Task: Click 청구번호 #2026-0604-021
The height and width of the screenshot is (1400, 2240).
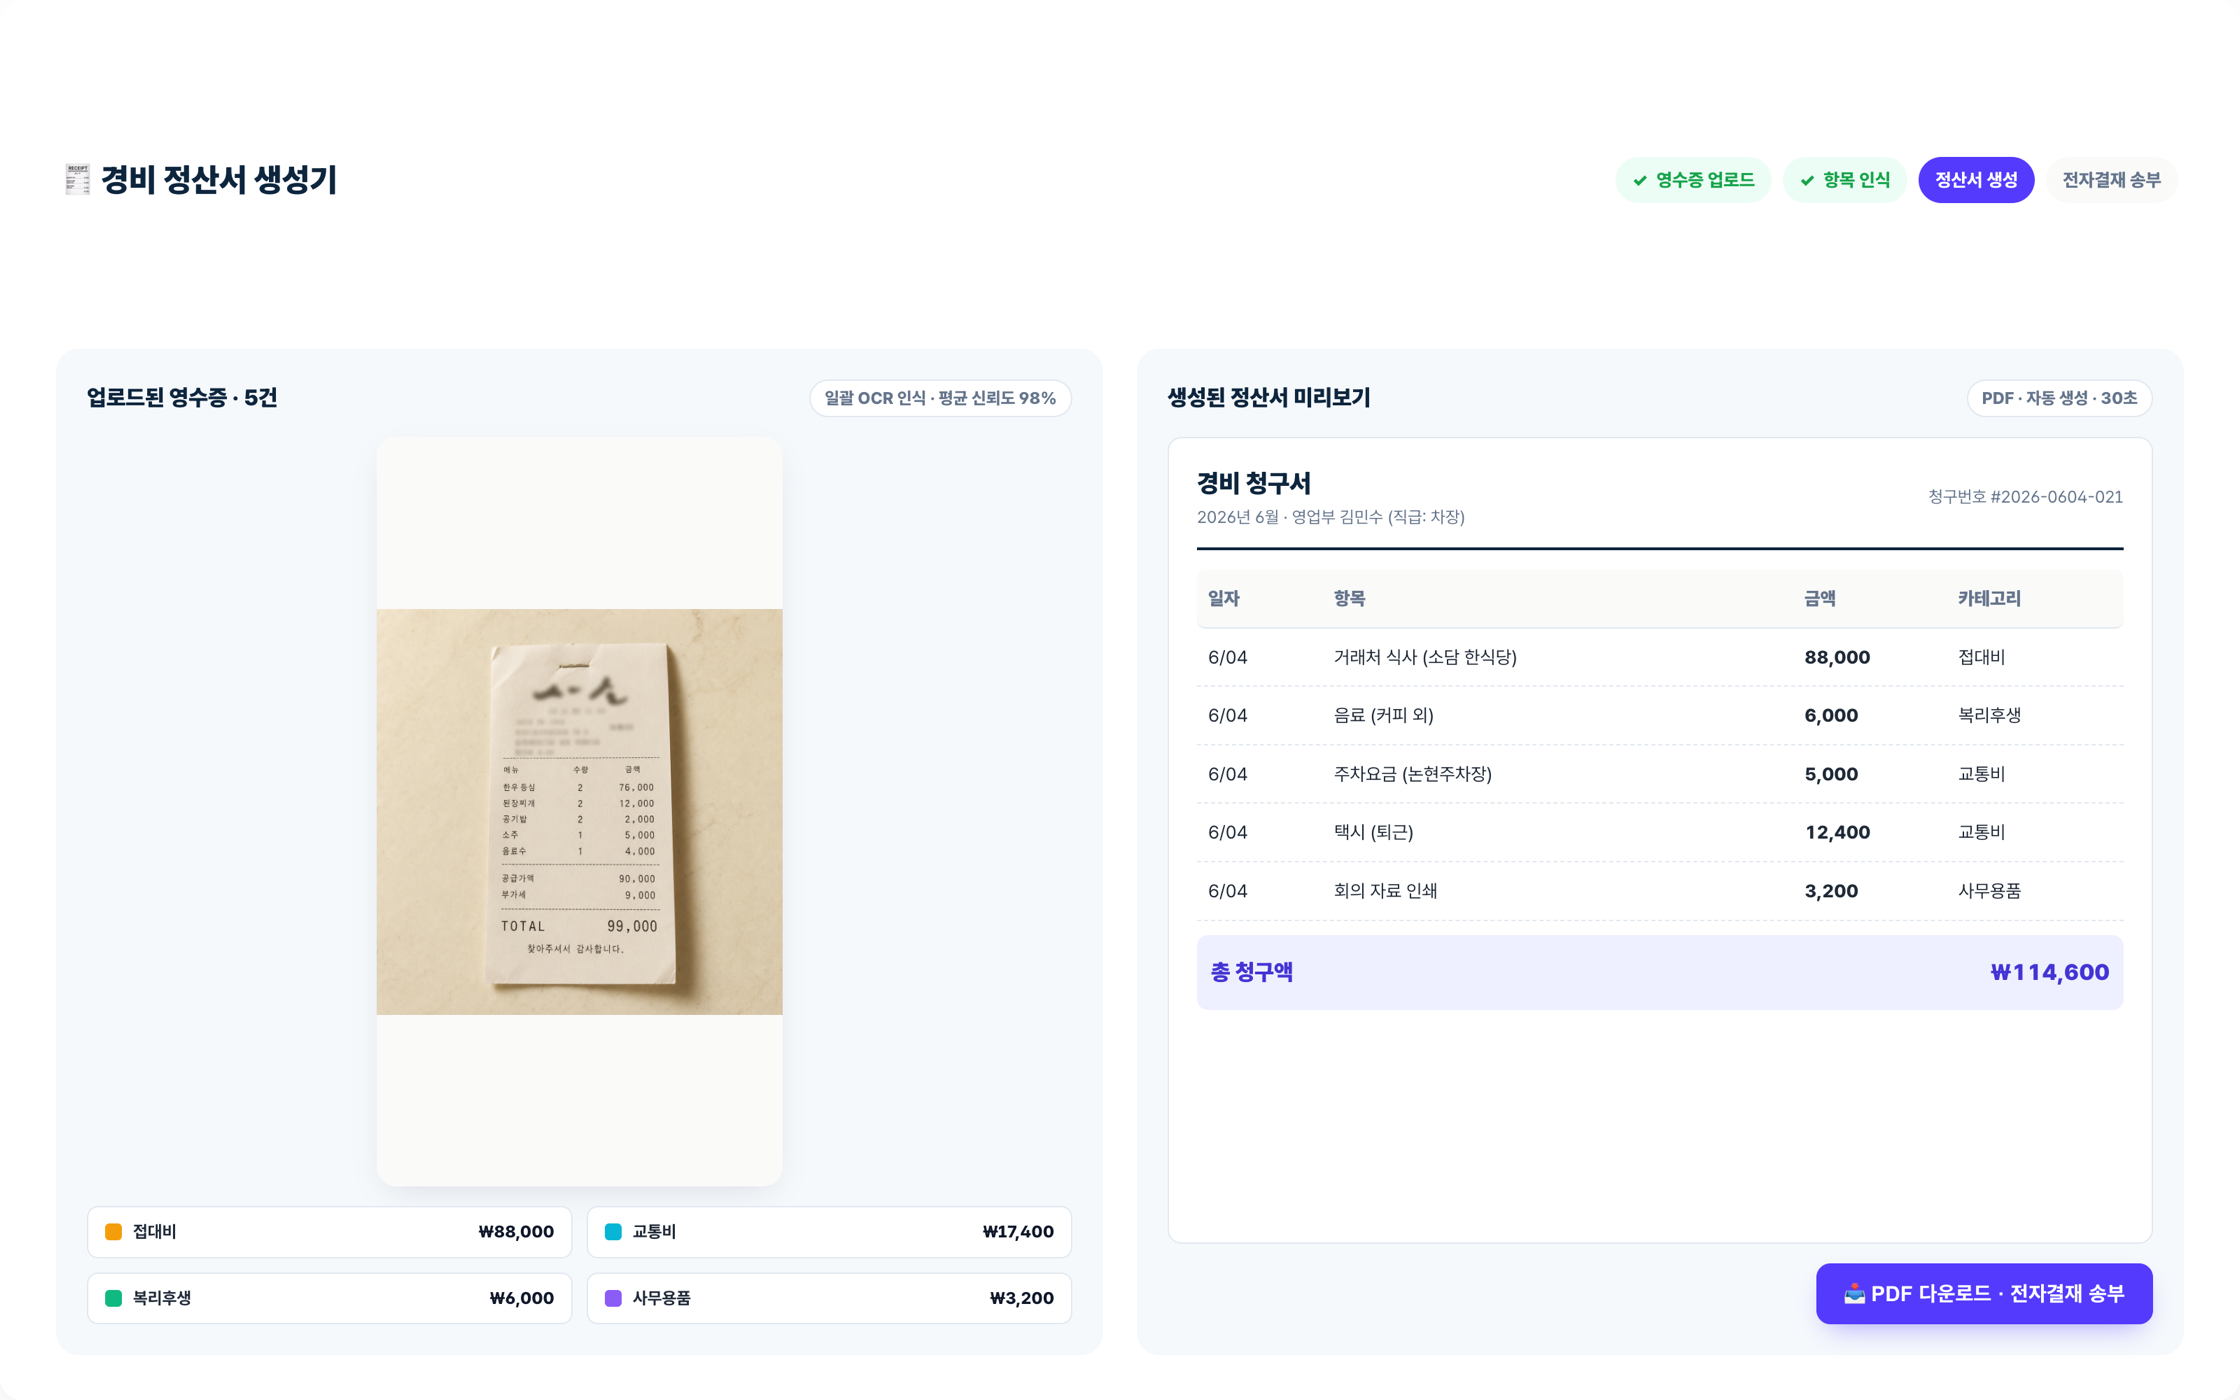Action: click(2025, 497)
